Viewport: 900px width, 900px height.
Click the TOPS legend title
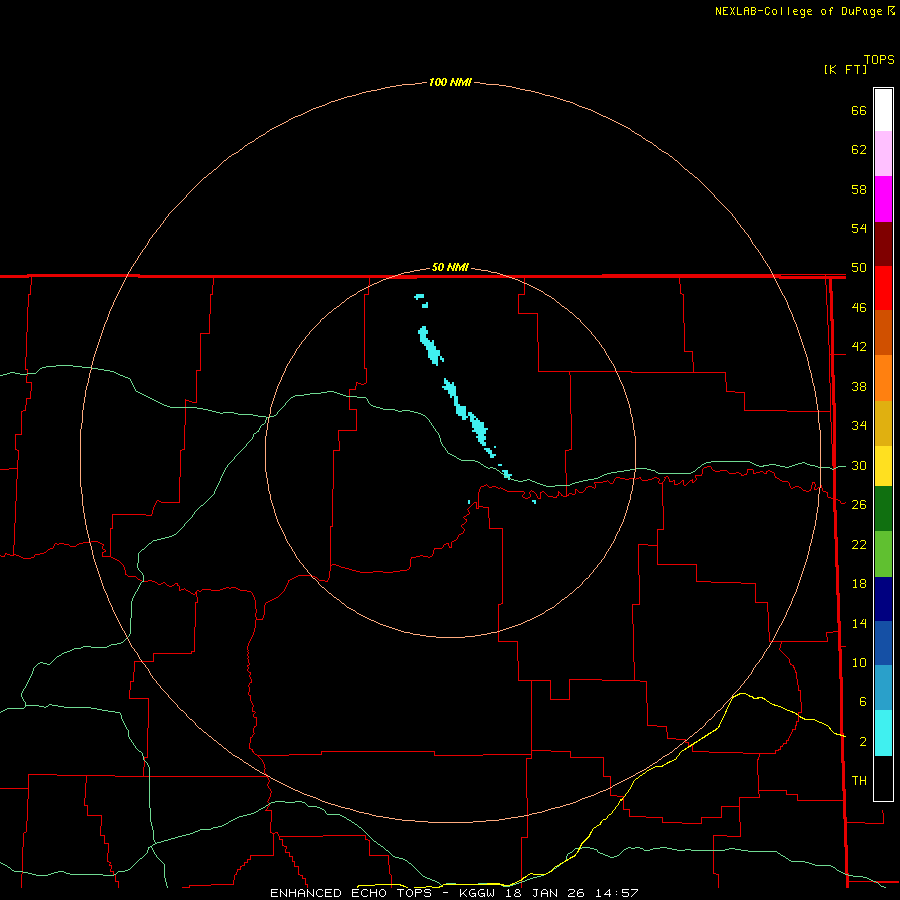[x=879, y=60]
